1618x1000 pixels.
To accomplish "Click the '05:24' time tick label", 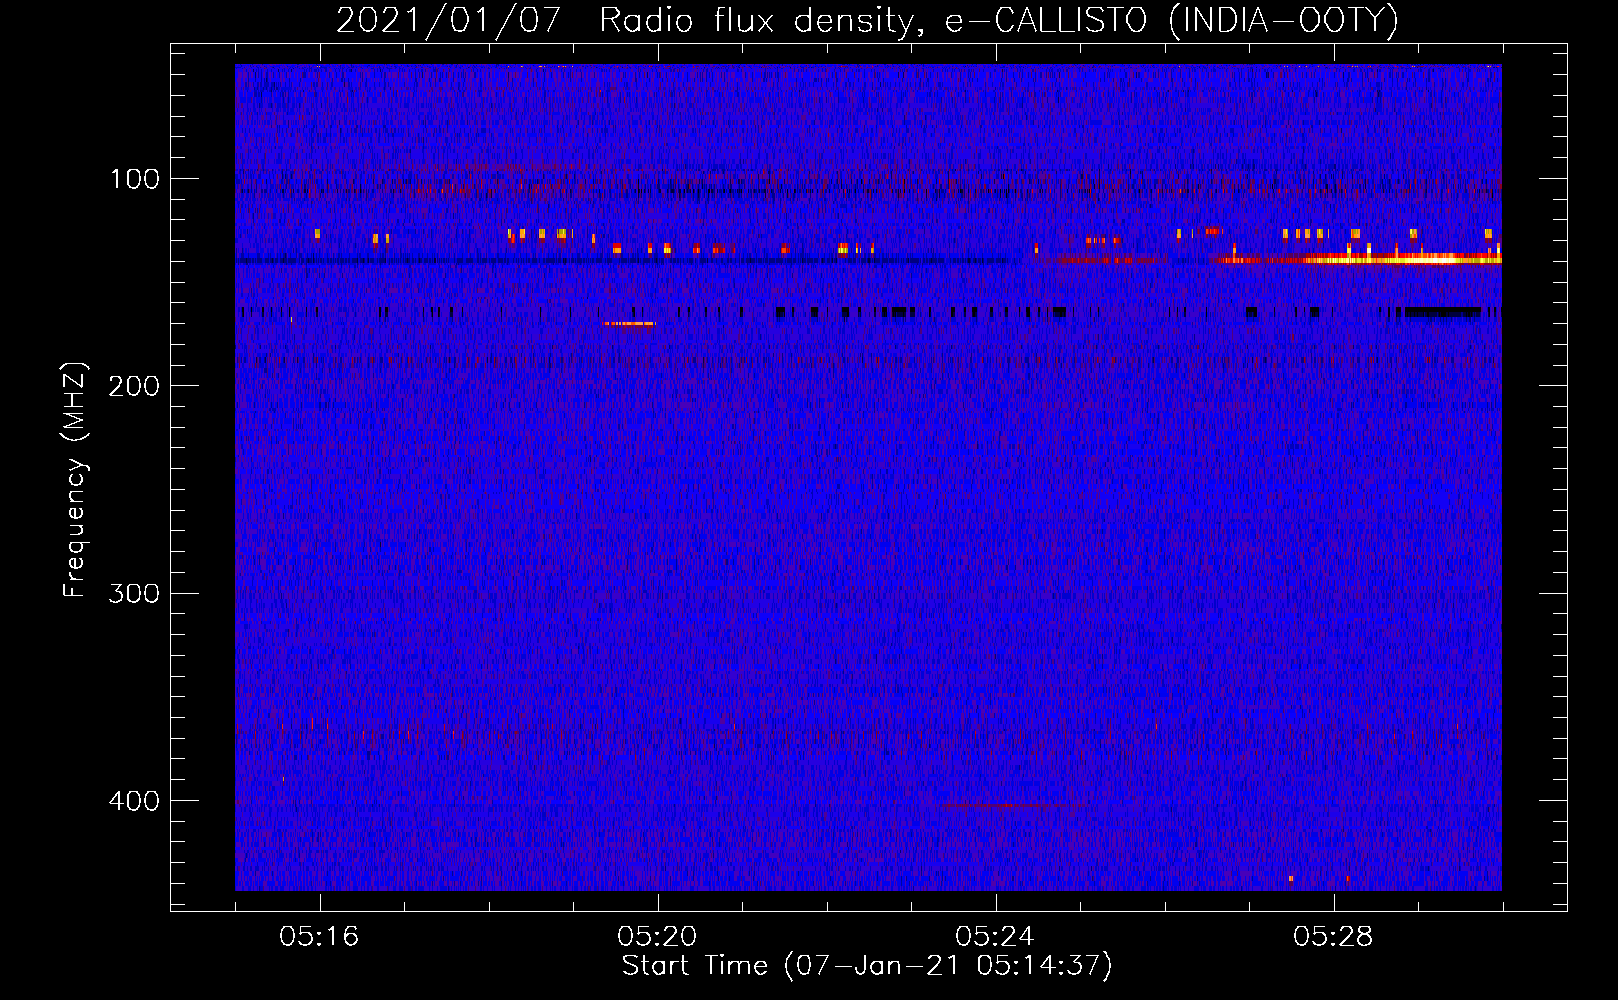I will click(995, 936).
